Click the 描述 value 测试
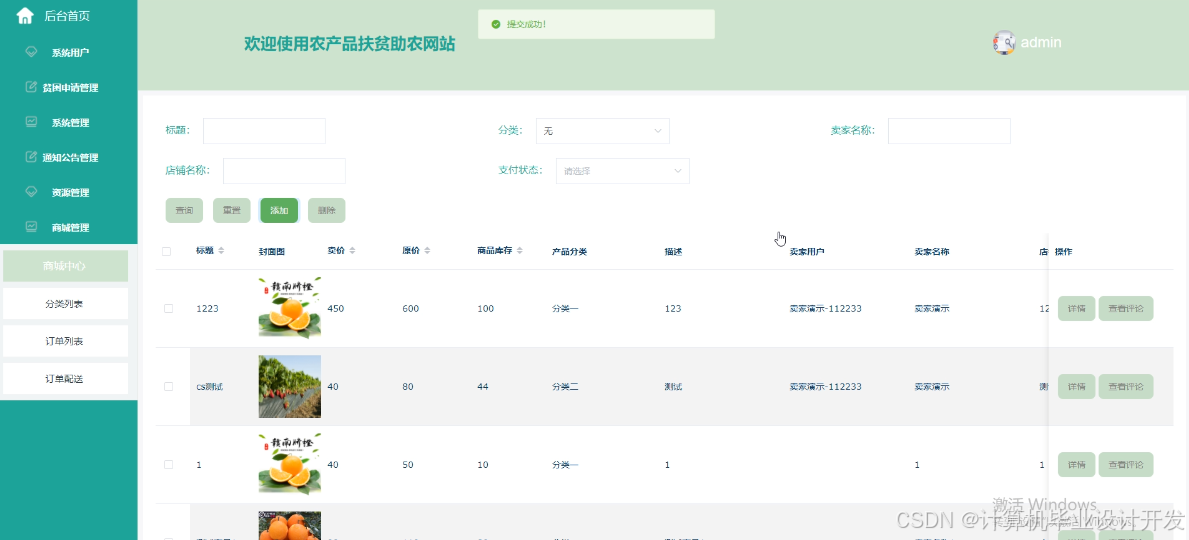Image resolution: width=1189 pixels, height=540 pixels. [x=673, y=387]
